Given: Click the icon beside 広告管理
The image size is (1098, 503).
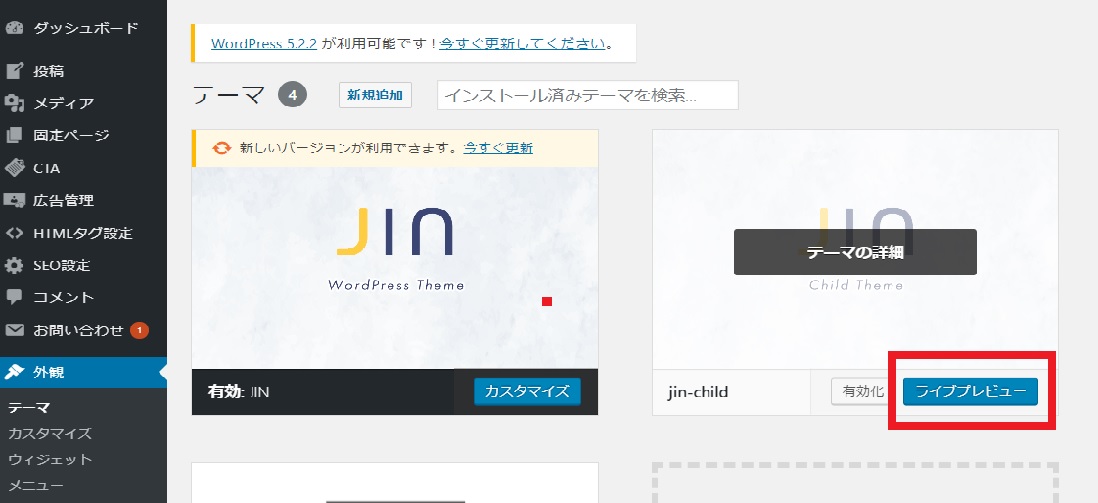Looking at the screenshot, I should [x=14, y=200].
